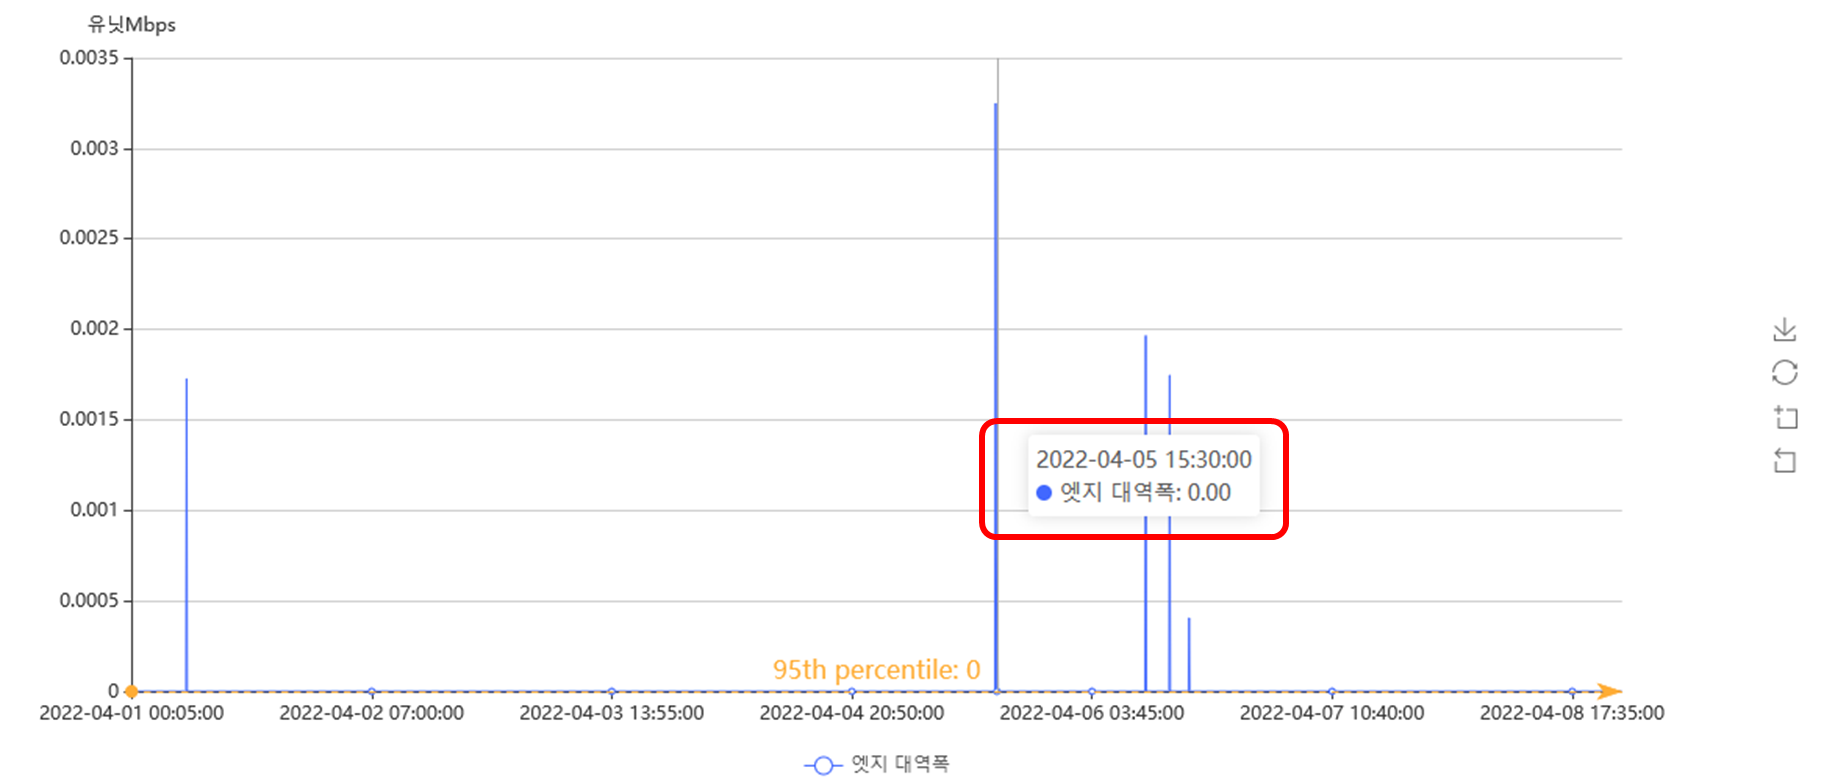Click the blue dot in the tooltip
1824x779 pixels.
(x=1044, y=492)
